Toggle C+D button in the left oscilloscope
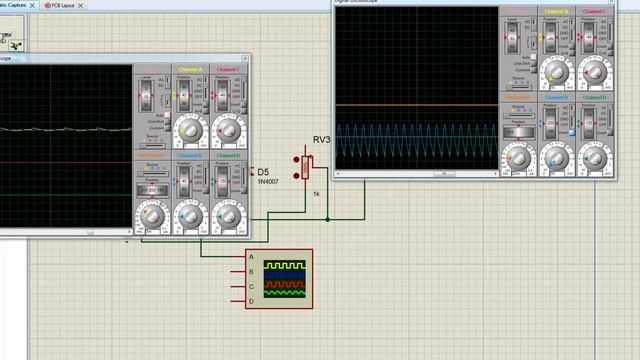The width and height of the screenshot is (640, 360). coord(244,111)
